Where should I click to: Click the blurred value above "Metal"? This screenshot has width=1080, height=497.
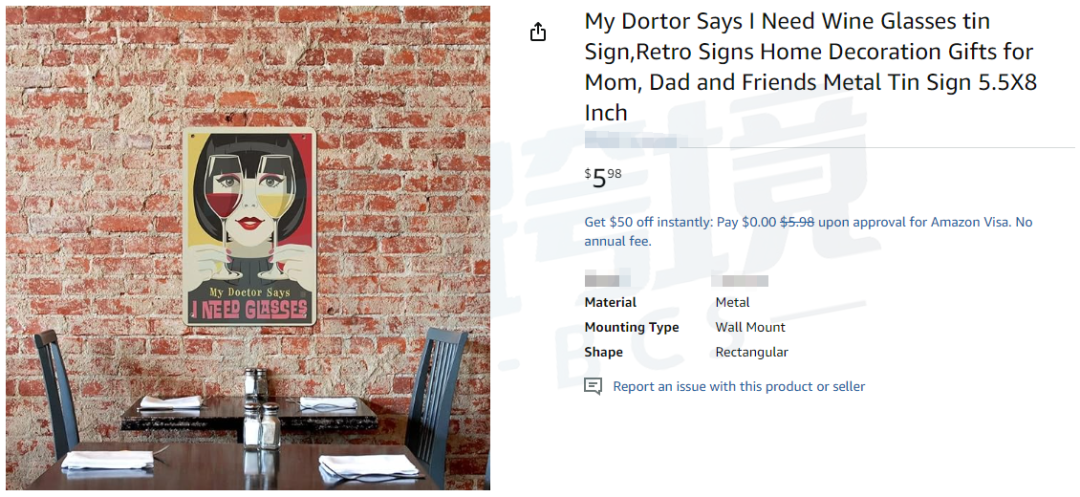click(739, 281)
